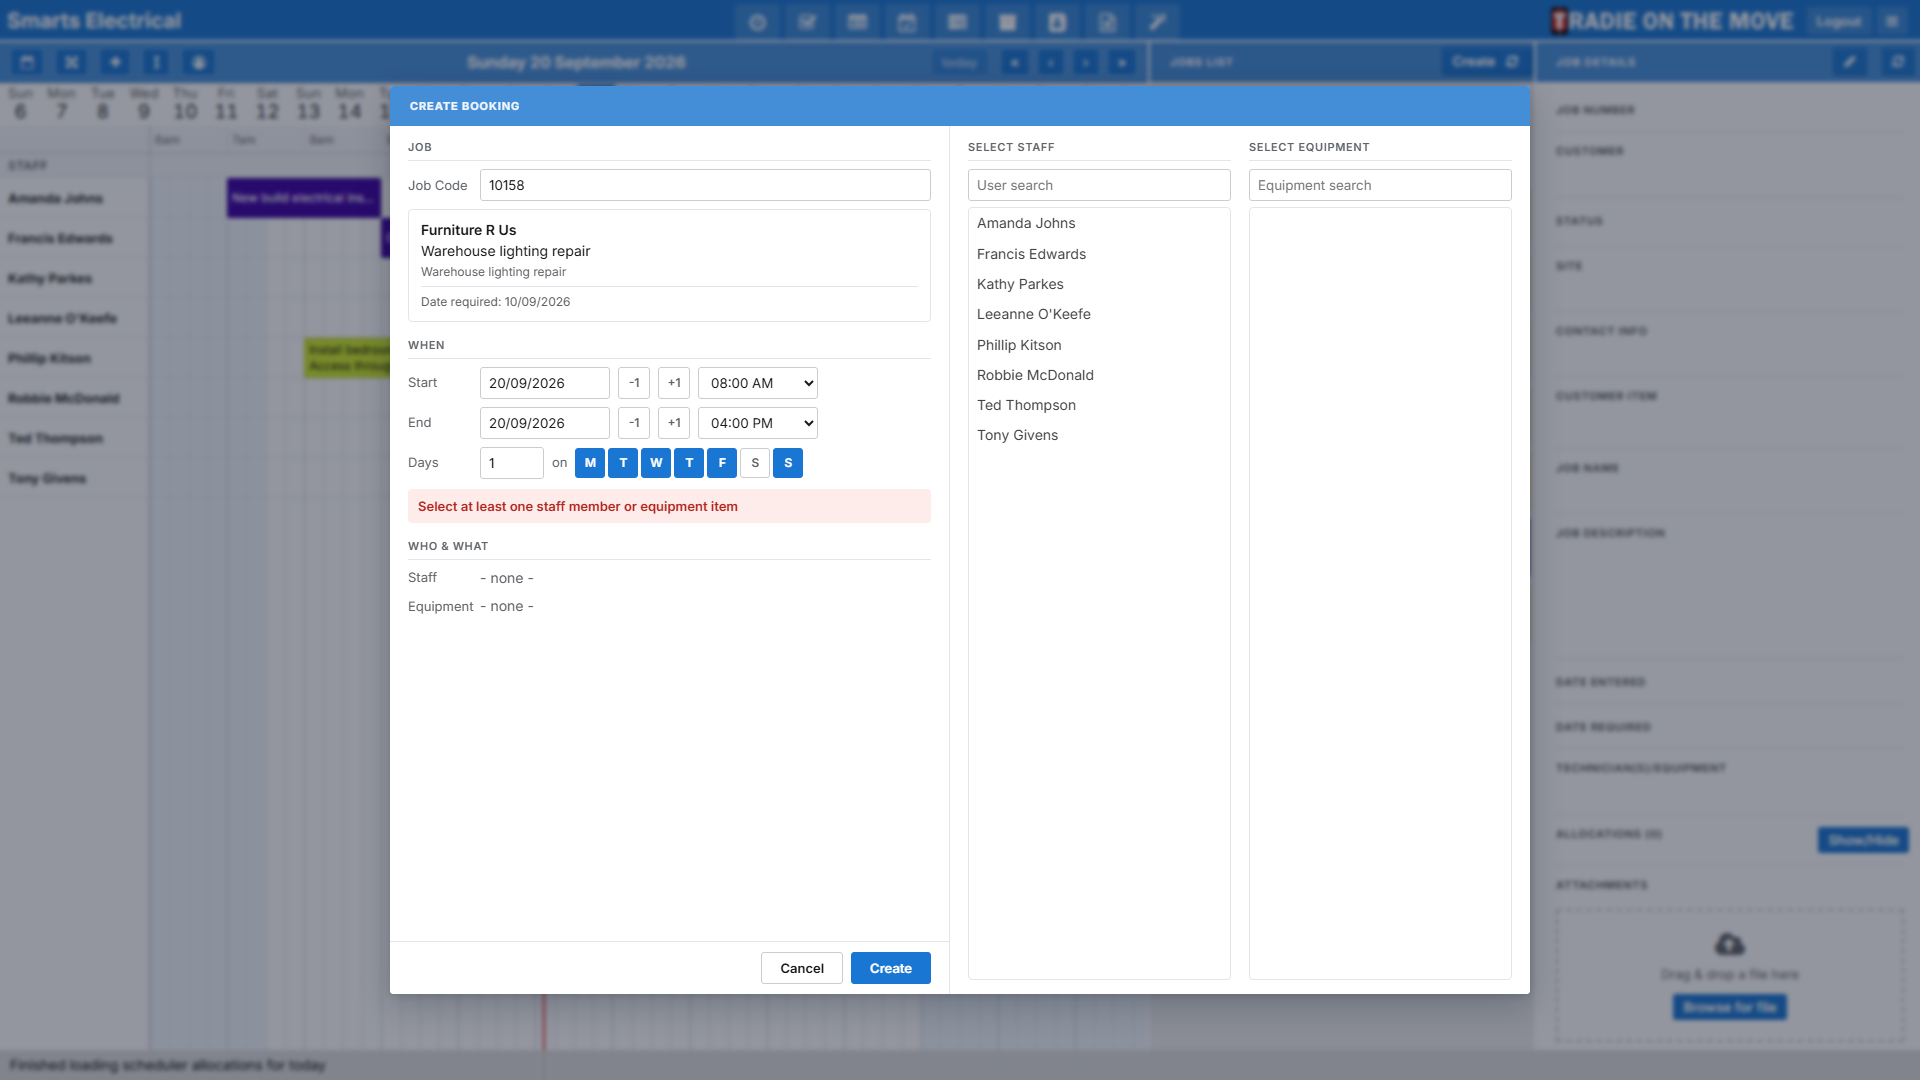Viewport: 1920px width, 1080px height.
Task: Click the Logout button
Action: (1838, 21)
